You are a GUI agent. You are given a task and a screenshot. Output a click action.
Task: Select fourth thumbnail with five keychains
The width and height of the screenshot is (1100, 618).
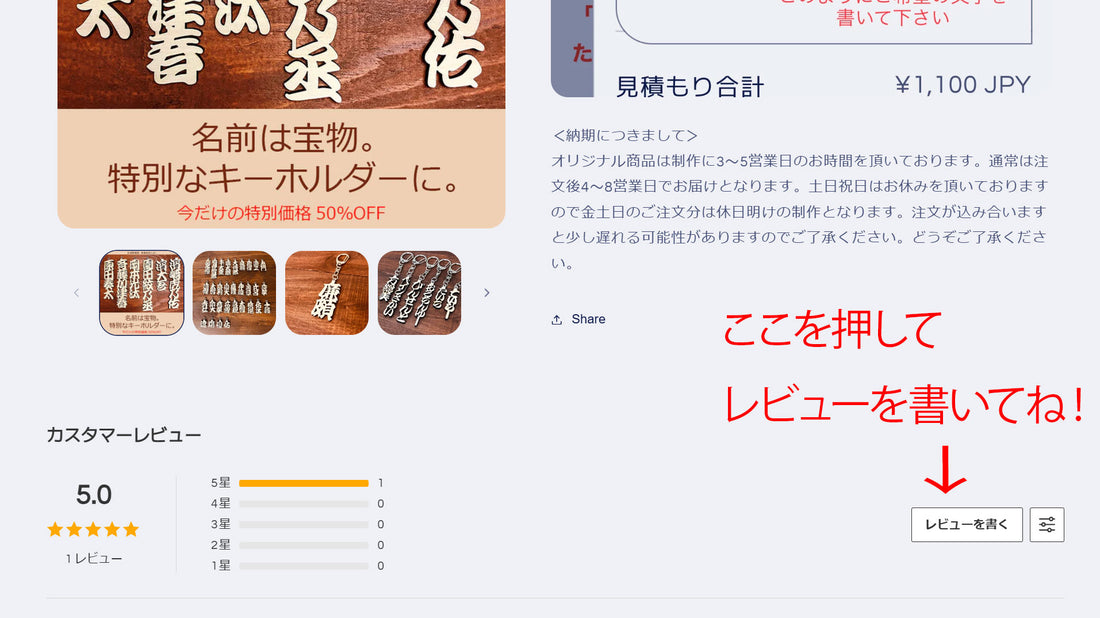[420, 293]
